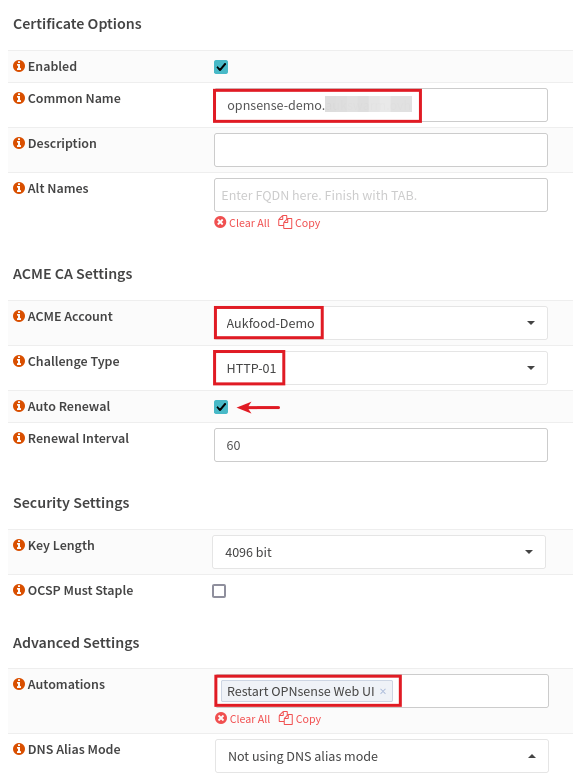
Task: Open the ACME Account help icon
Action: [x=19, y=316]
